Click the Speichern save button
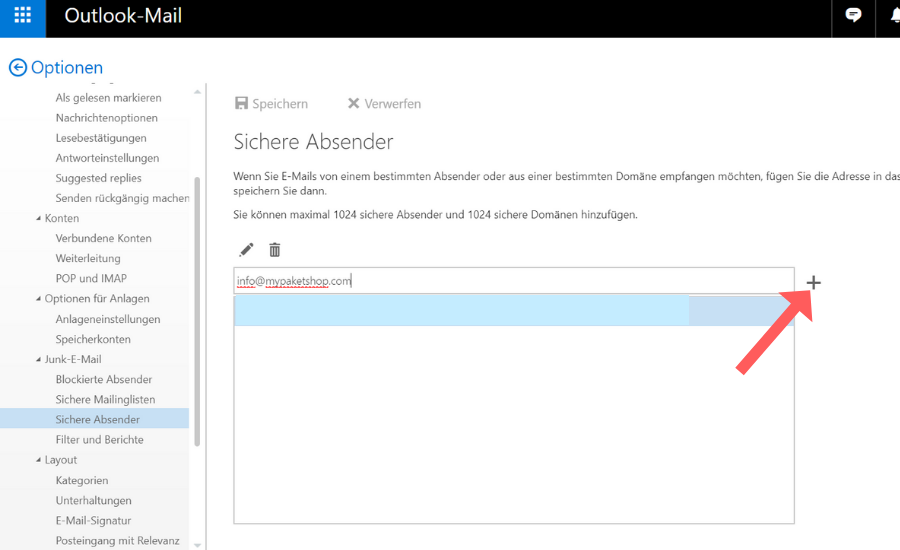Image resolution: width=900 pixels, height=550 pixels. pos(271,104)
